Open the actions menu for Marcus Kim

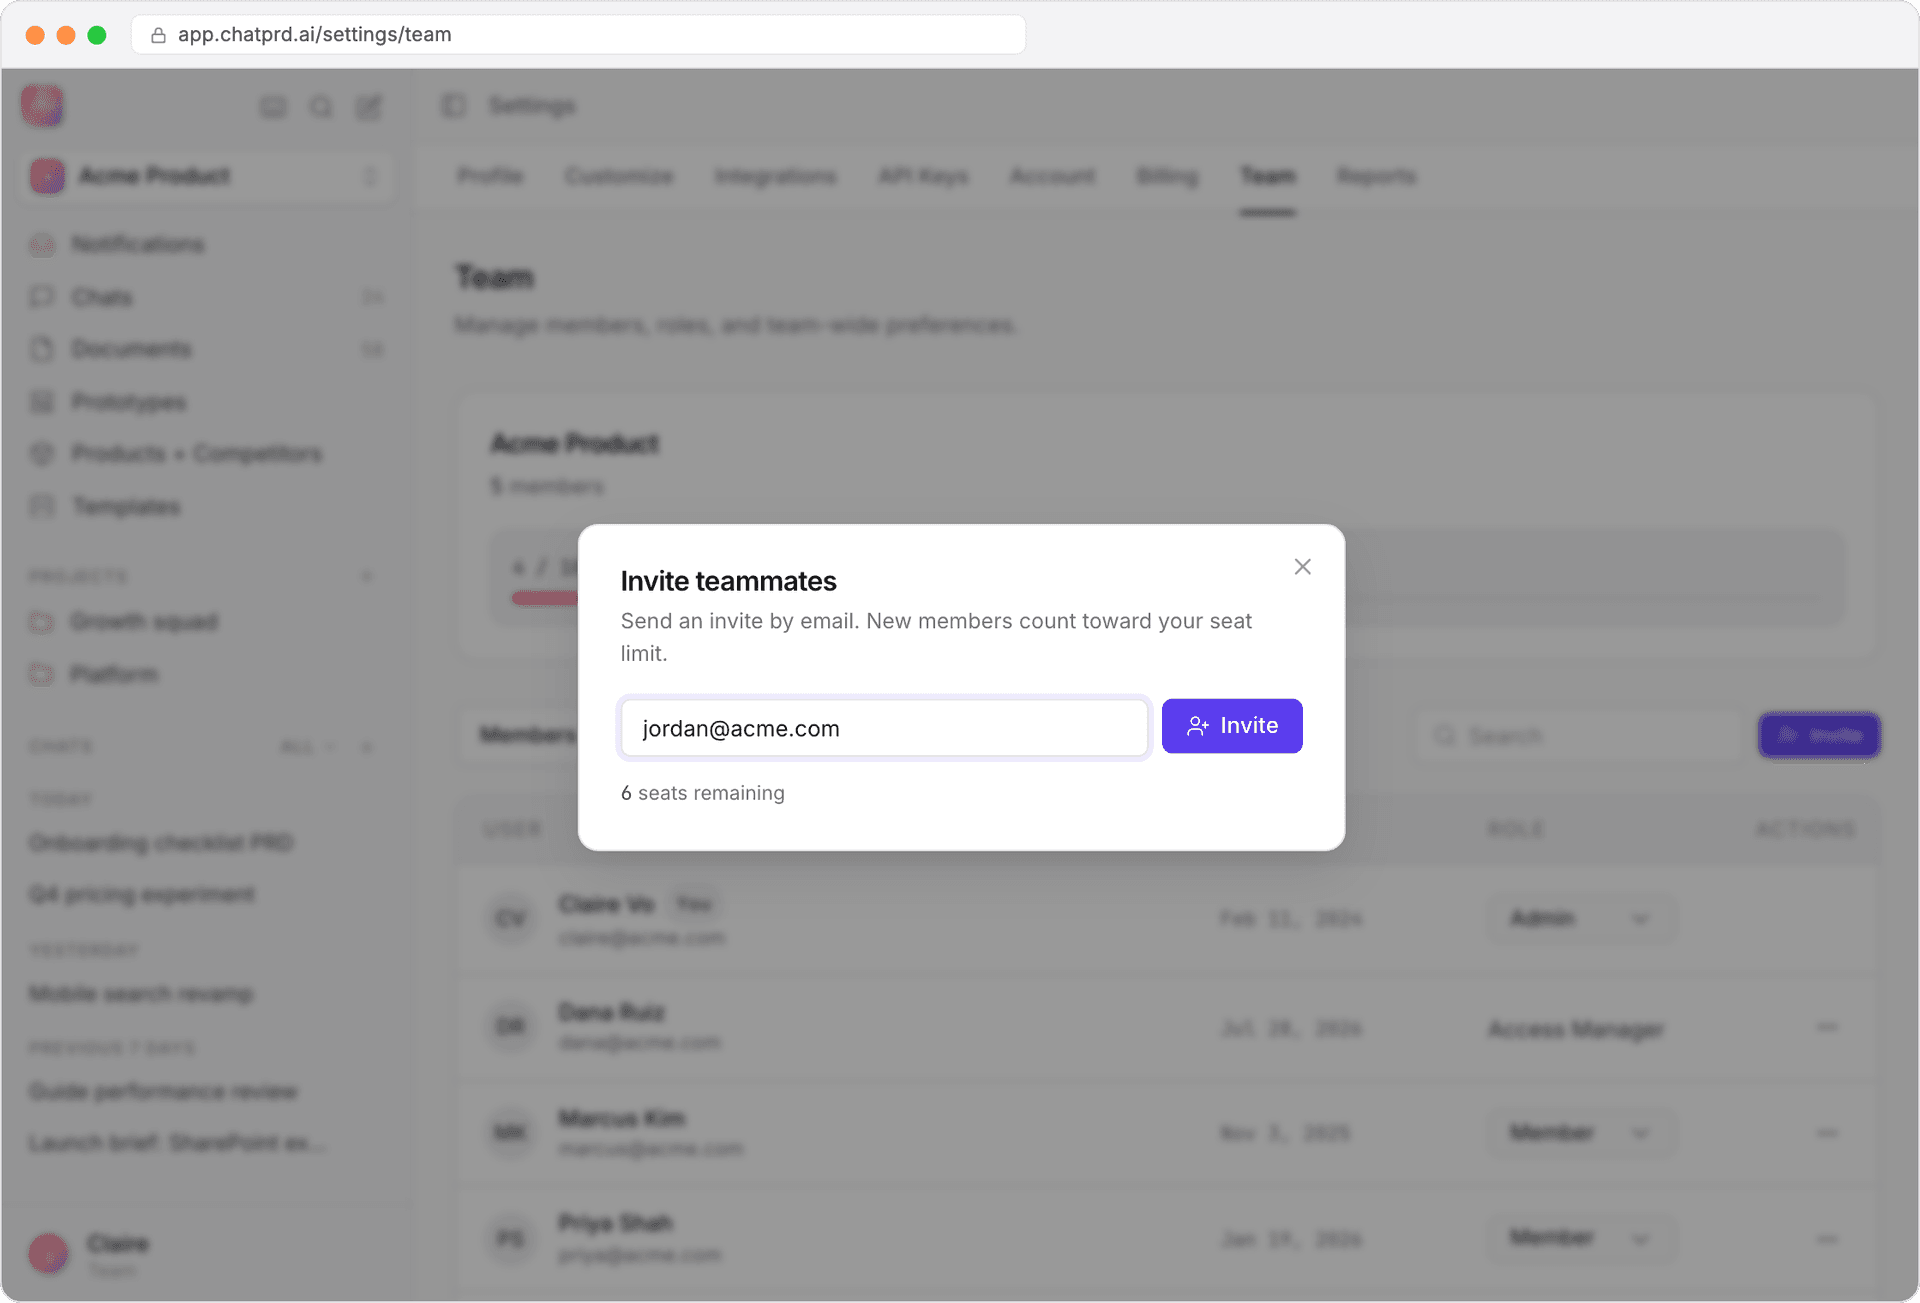pos(1827,1132)
